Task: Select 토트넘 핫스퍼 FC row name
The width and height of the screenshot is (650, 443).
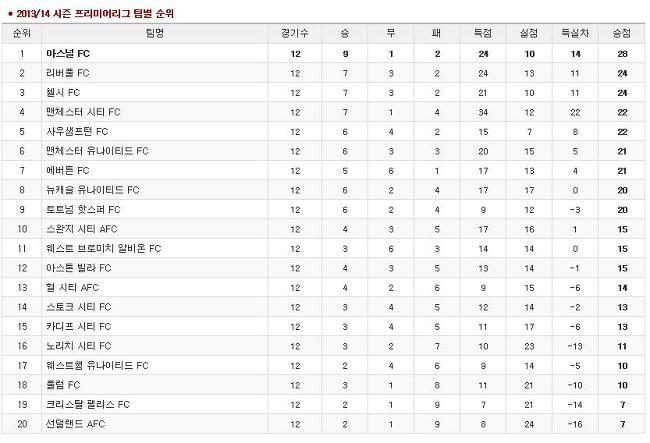Action: click(x=83, y=209)
